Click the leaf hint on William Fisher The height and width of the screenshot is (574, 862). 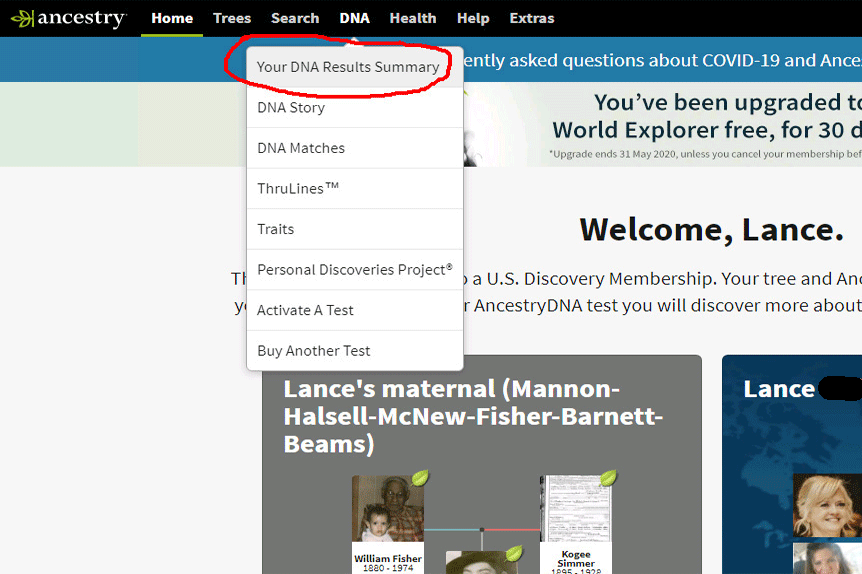pyautogui.click(x=420, y=478)
